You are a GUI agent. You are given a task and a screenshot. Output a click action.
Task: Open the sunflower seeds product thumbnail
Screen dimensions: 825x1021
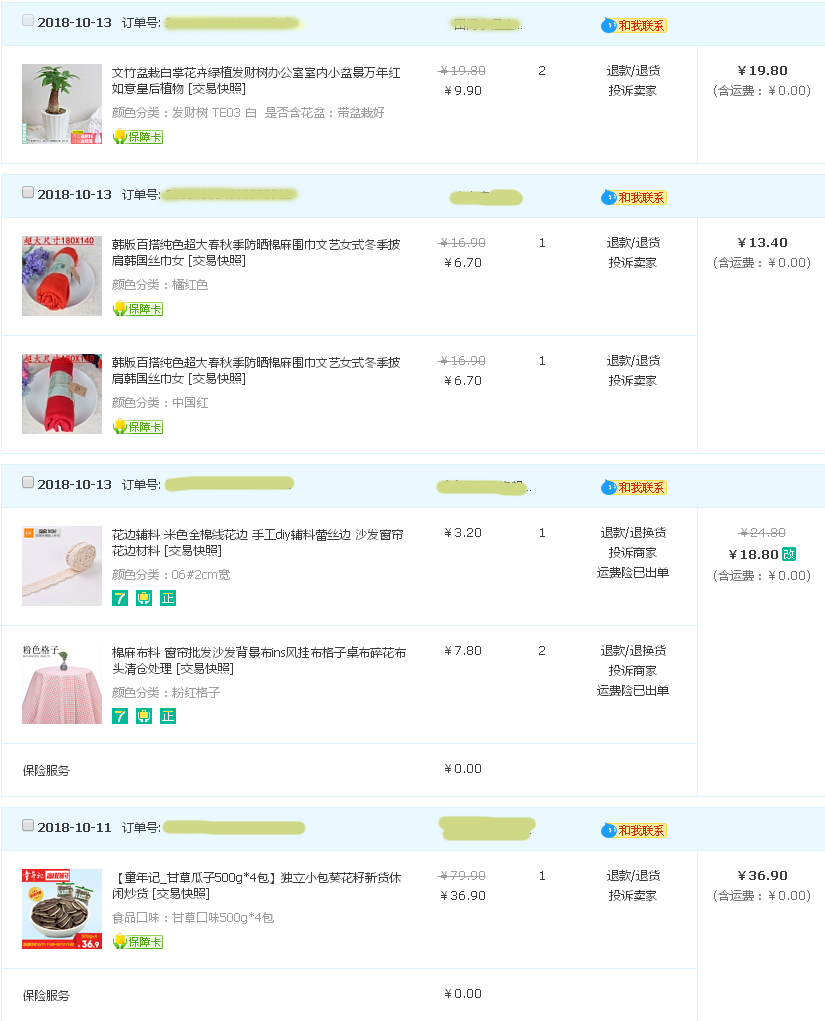[x=62, y=909]
